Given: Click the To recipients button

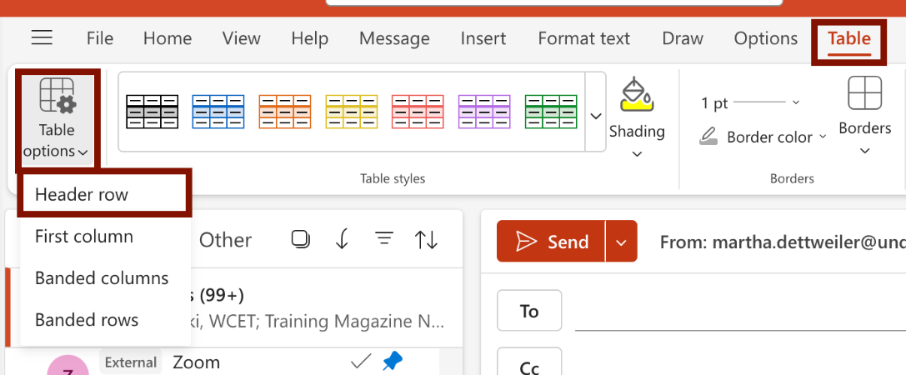Looking at the screenshot, I should pyautogui.click(x=529, y=311).
